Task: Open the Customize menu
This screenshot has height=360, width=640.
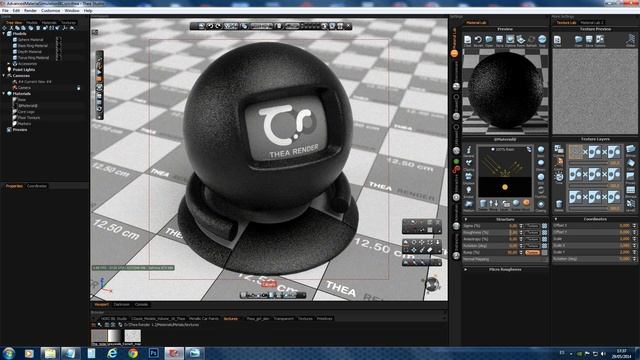Action: coord(51,11)
